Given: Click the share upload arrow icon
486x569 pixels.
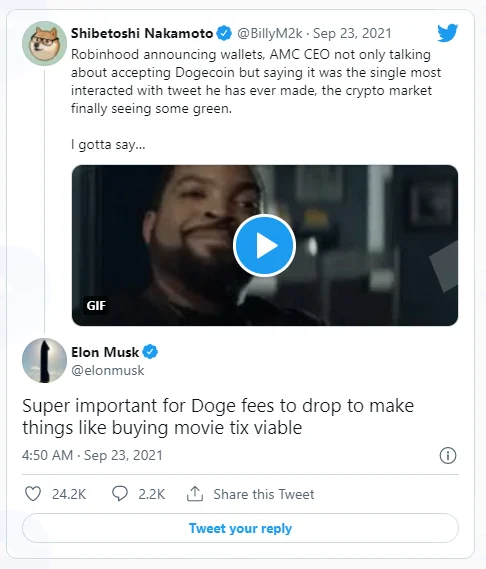Looking at the screenshot, I should [x=195, y=494].
